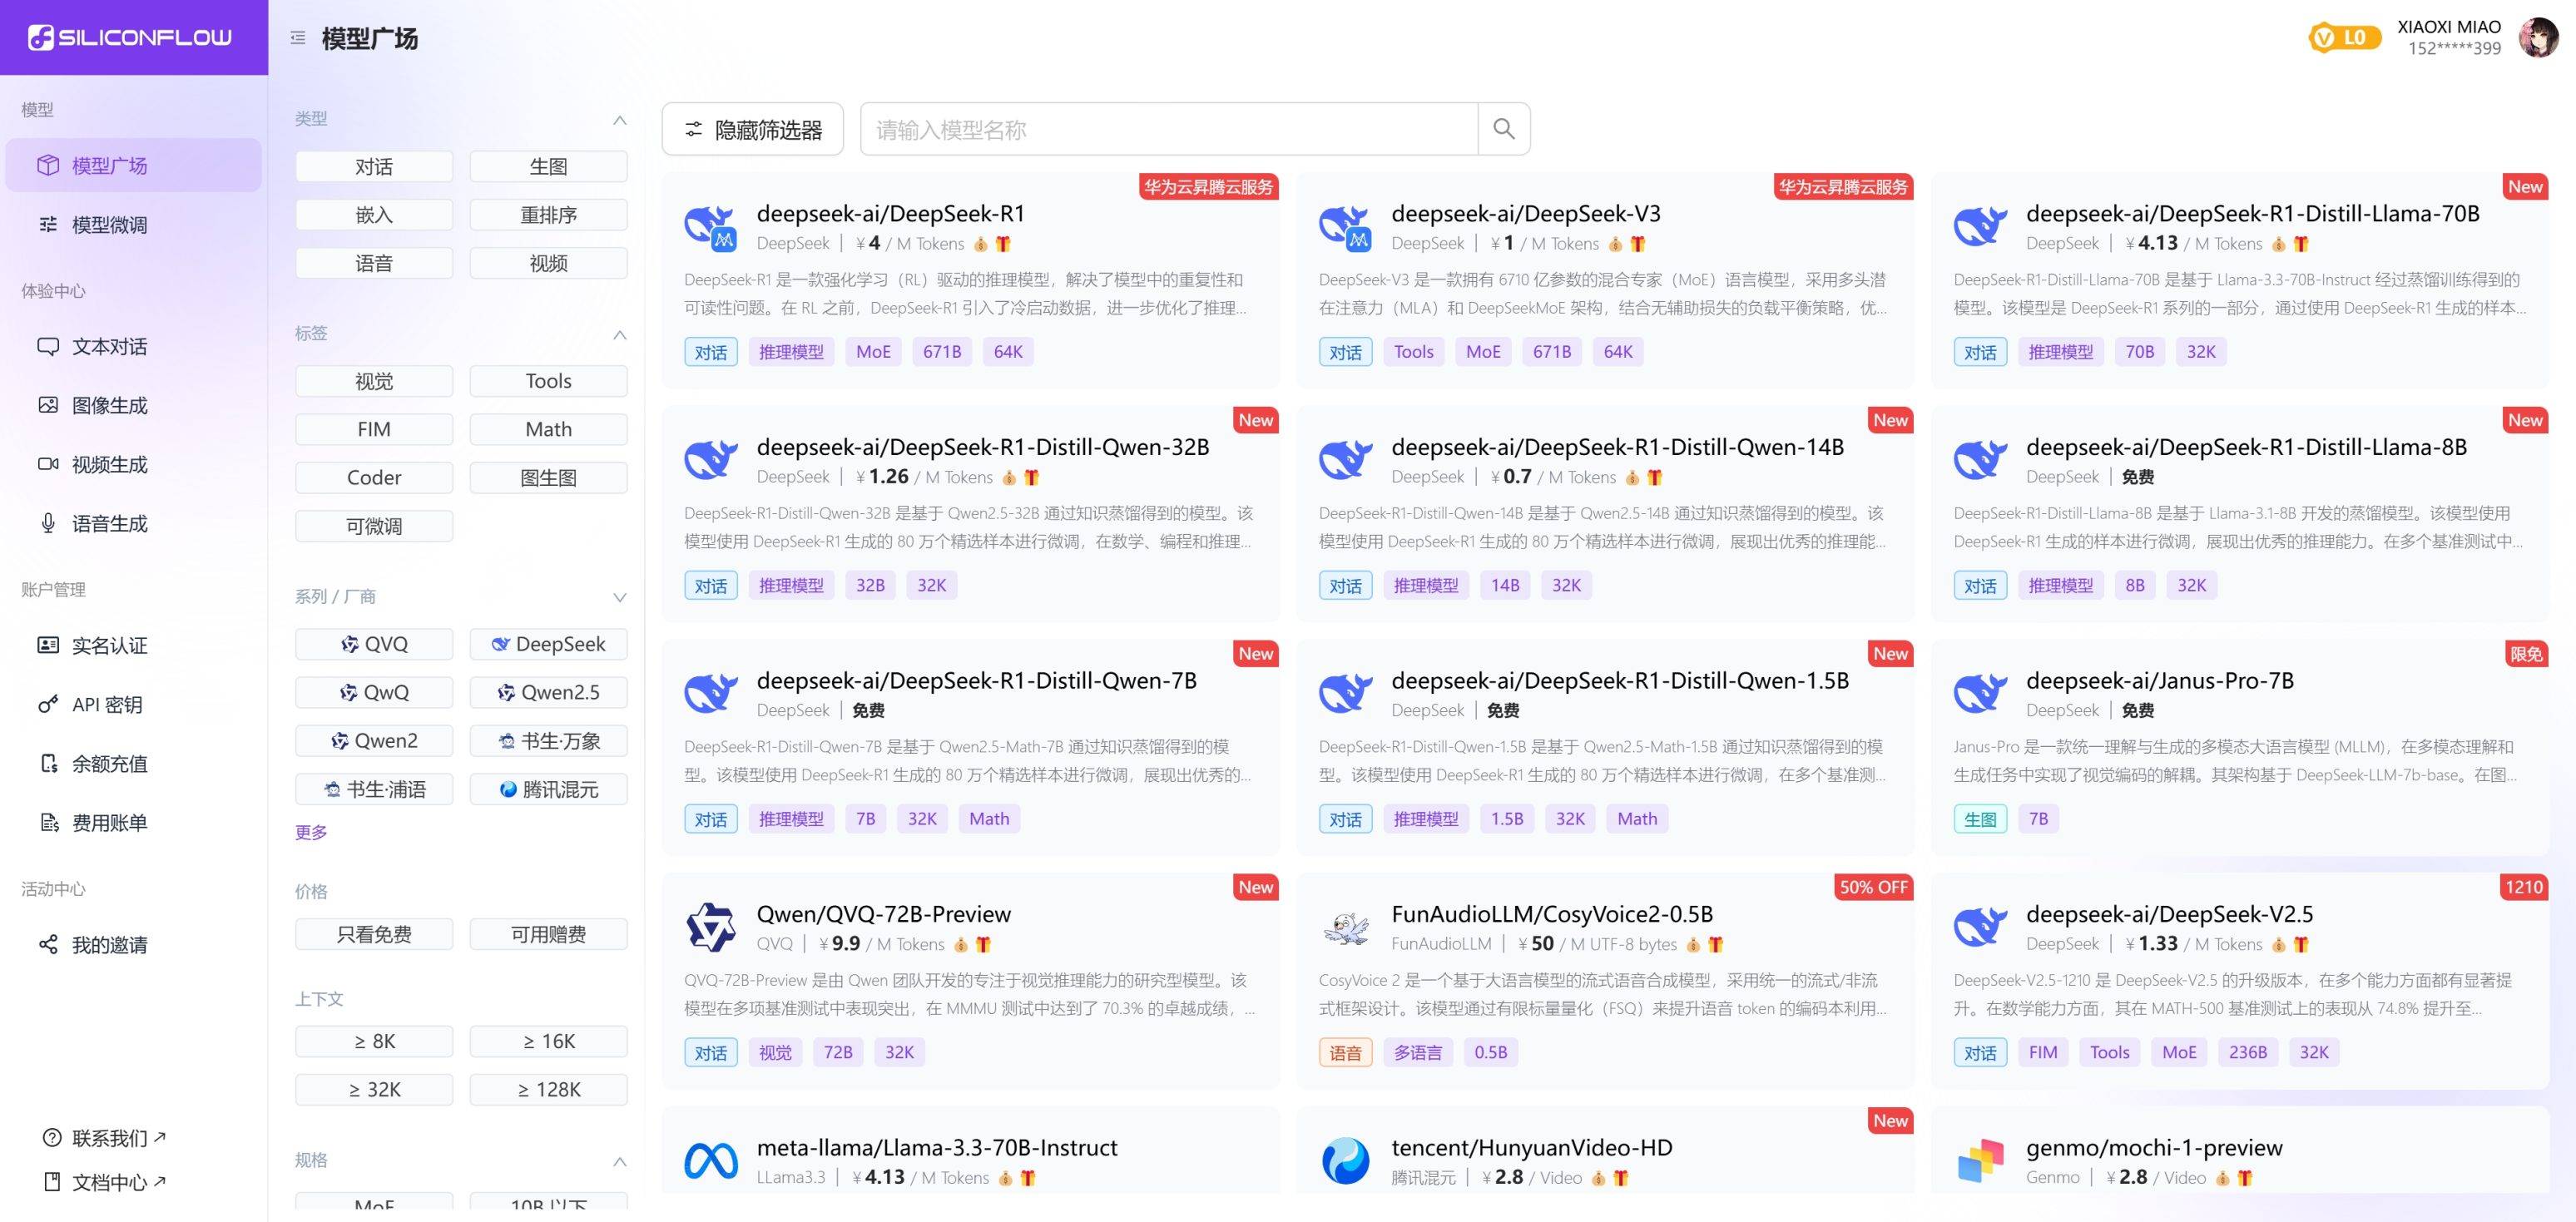Go to API 密钥 page

(106, 704)
